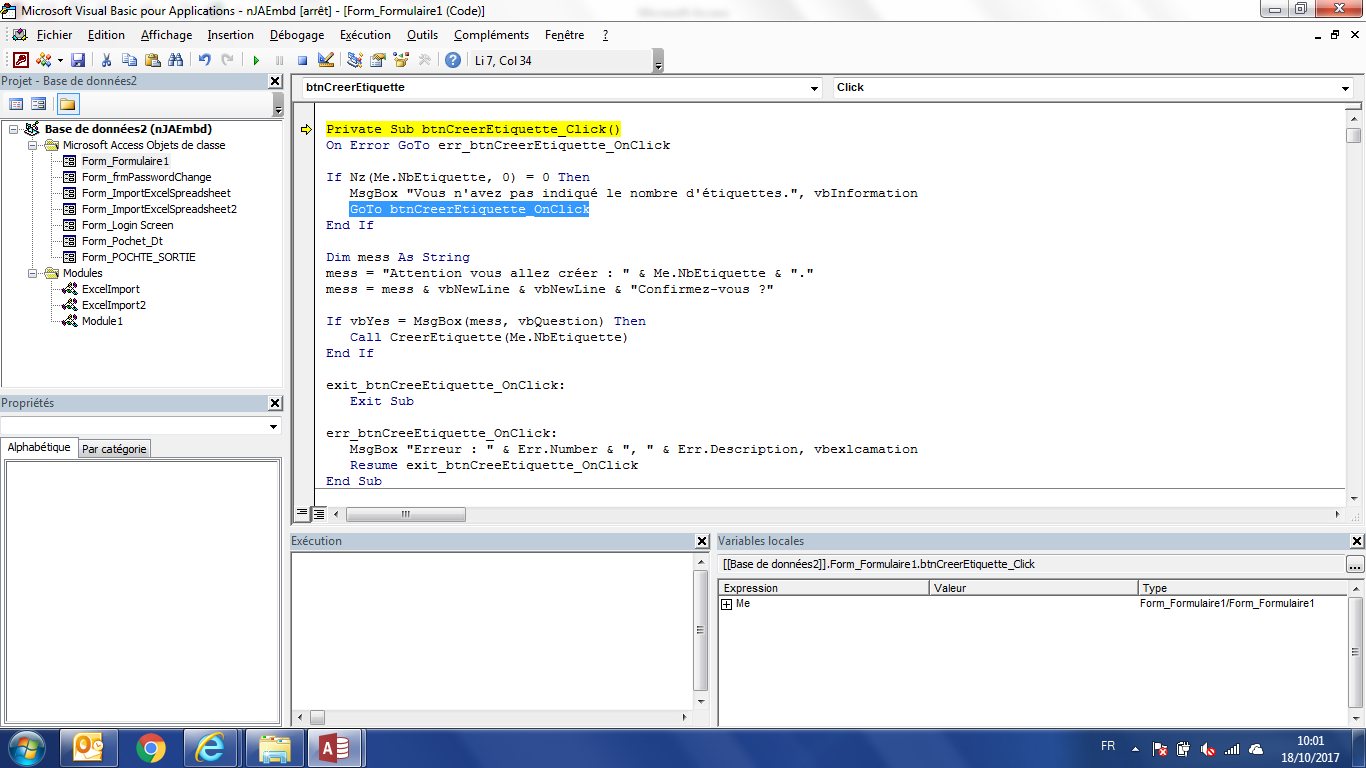This screenshot has width=1366, height=768.
Task: Open the Propriétés object dropdown
Action: tap(273, 426)
